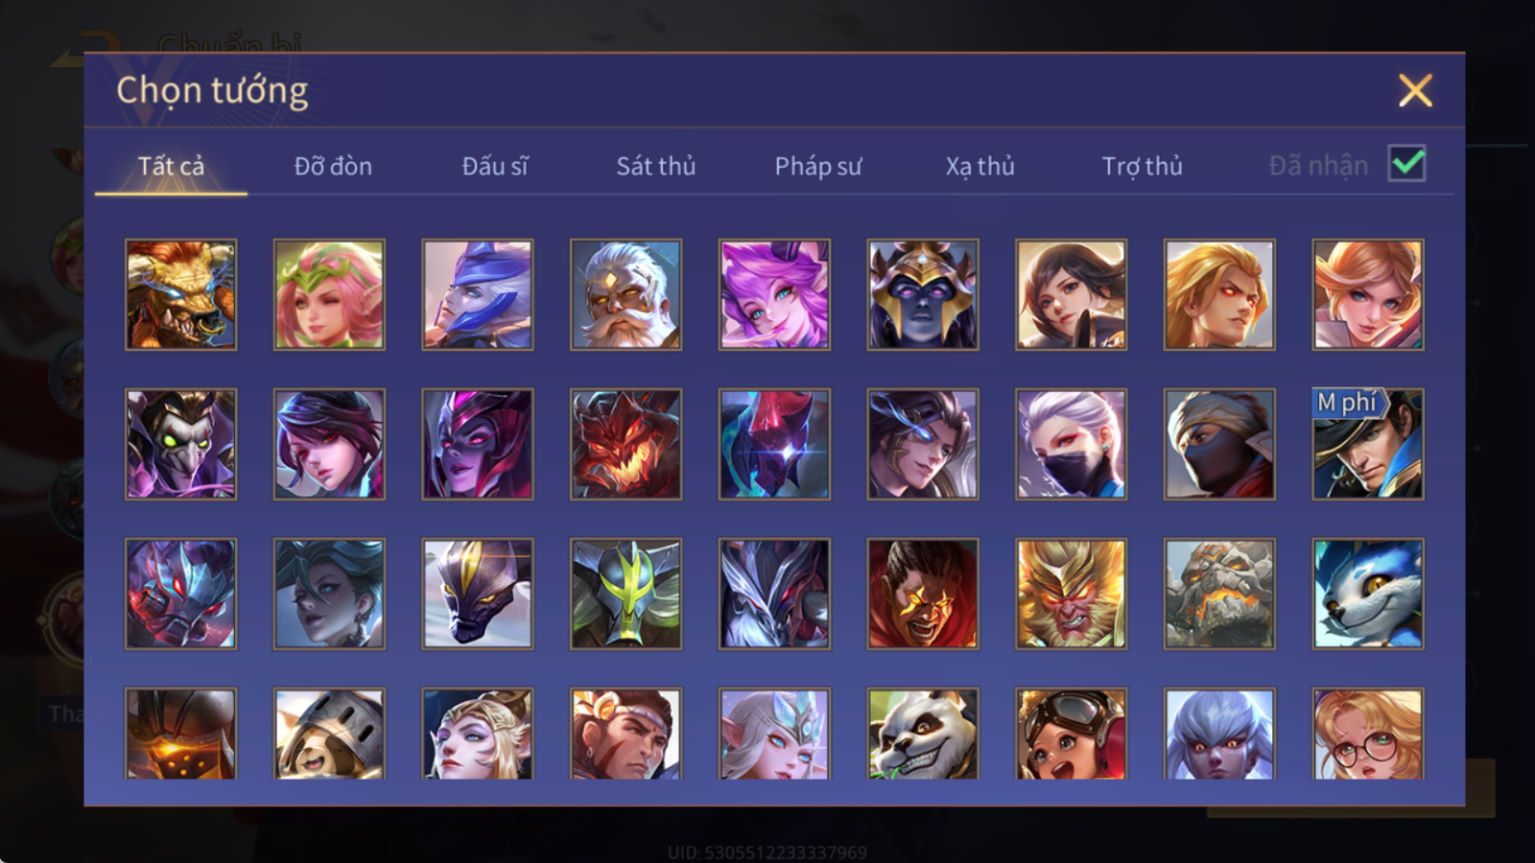
Task: Choose the white-bearded old man hero
Action: point(626,294)
